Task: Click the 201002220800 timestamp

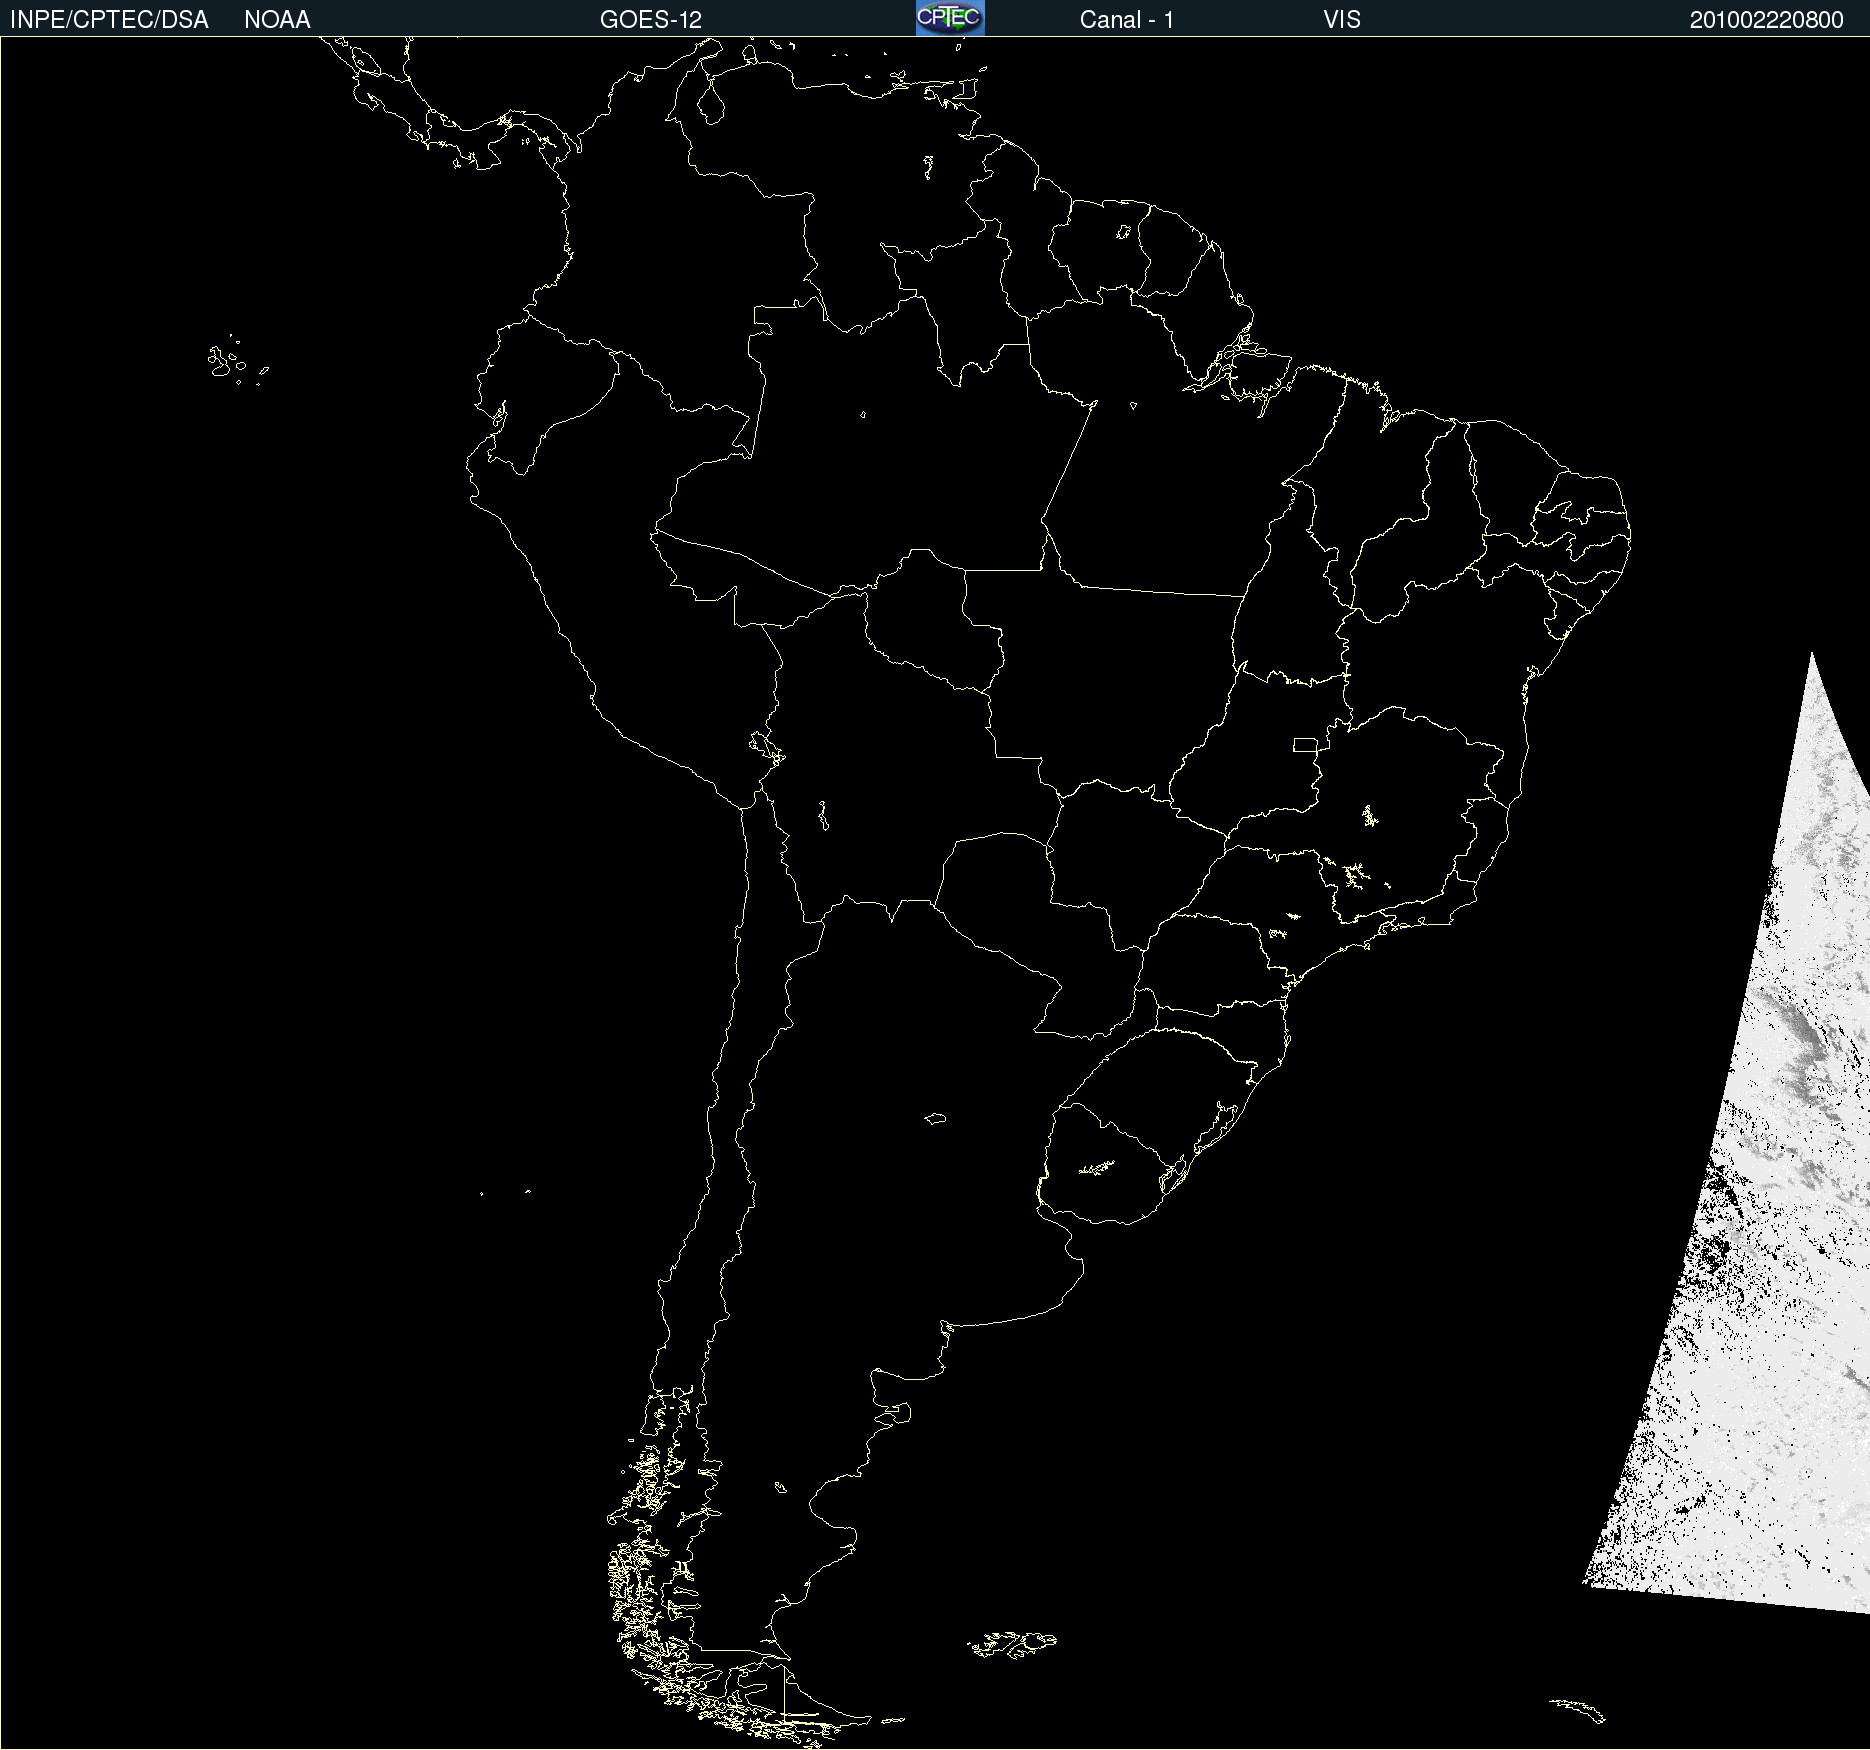Action: (x=1767, y=20)
